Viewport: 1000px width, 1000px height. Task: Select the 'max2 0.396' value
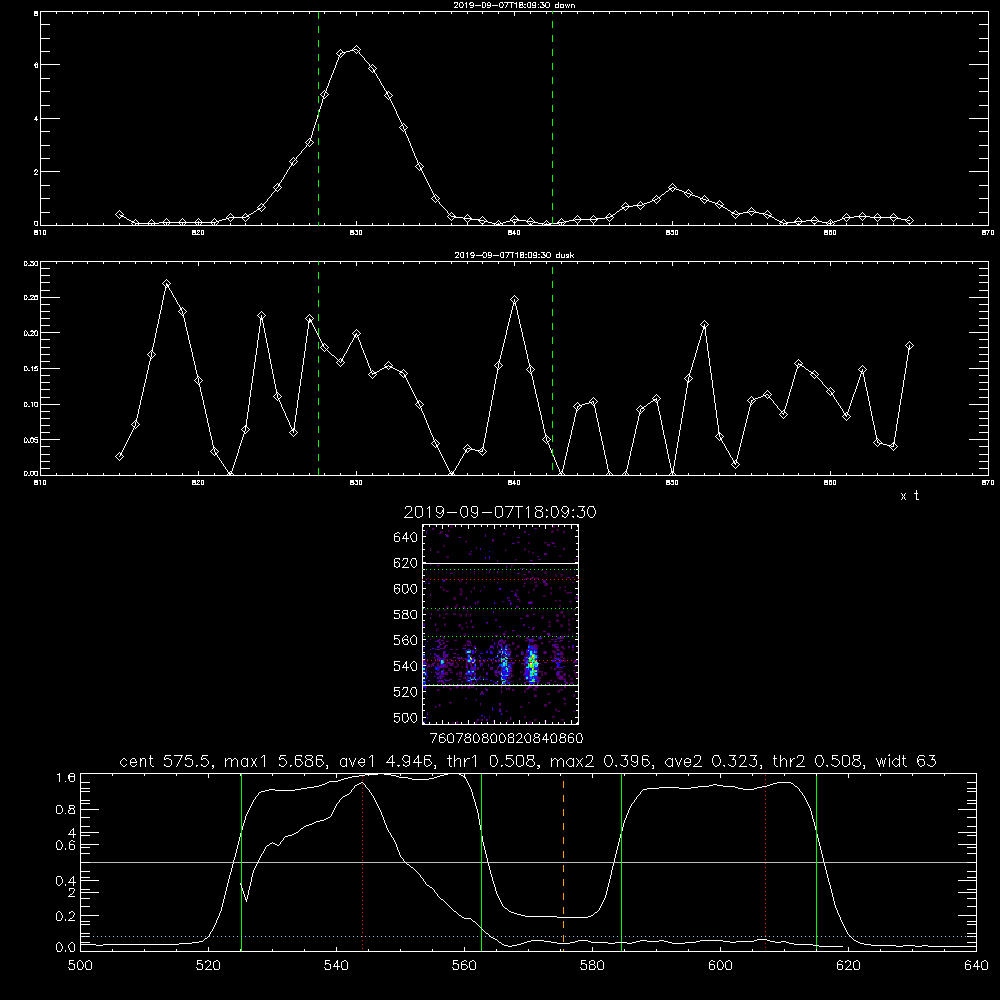(600, 761)
